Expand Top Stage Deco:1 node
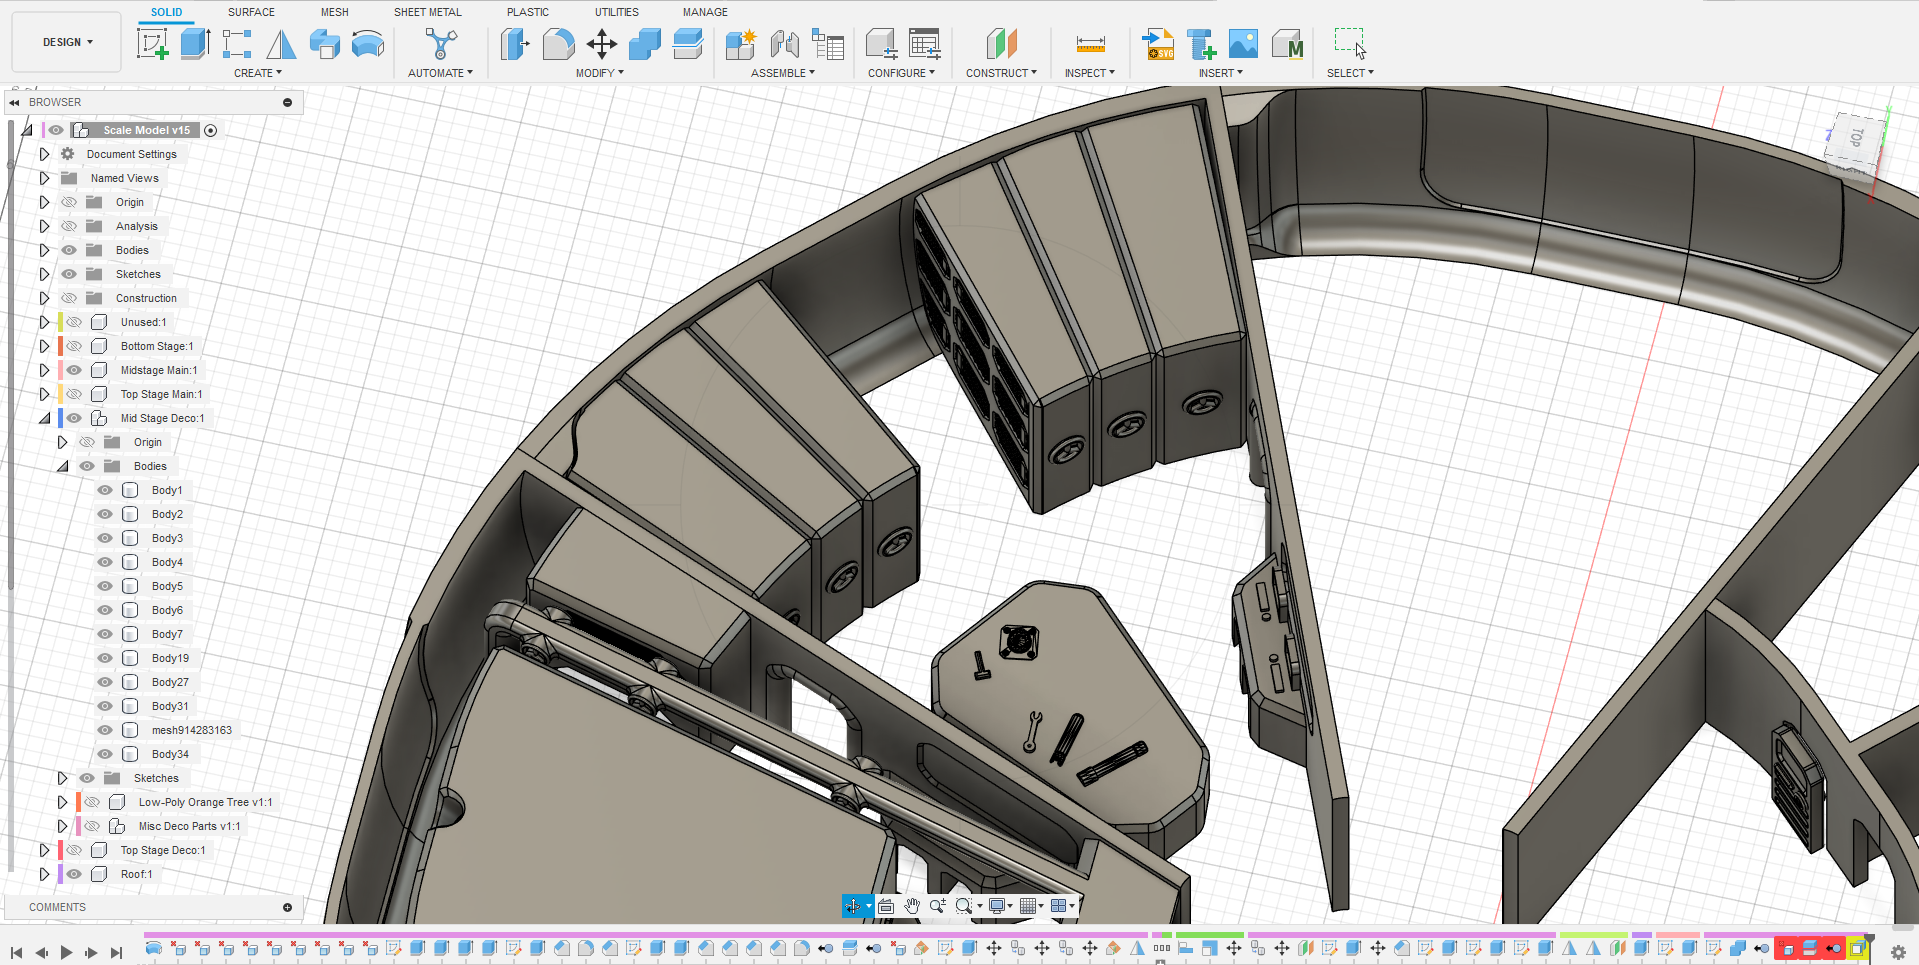1919x965 pixels. [x=44, y=850]
